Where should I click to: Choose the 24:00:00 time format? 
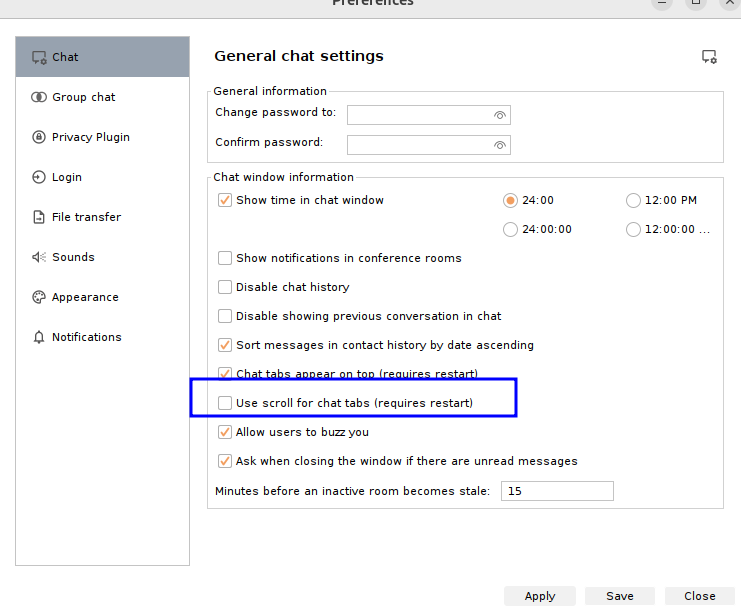[511, 229]
